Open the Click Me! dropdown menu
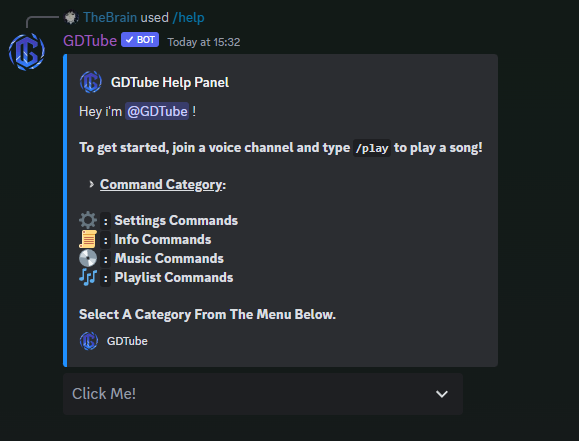579x441 pixels. 263,394
